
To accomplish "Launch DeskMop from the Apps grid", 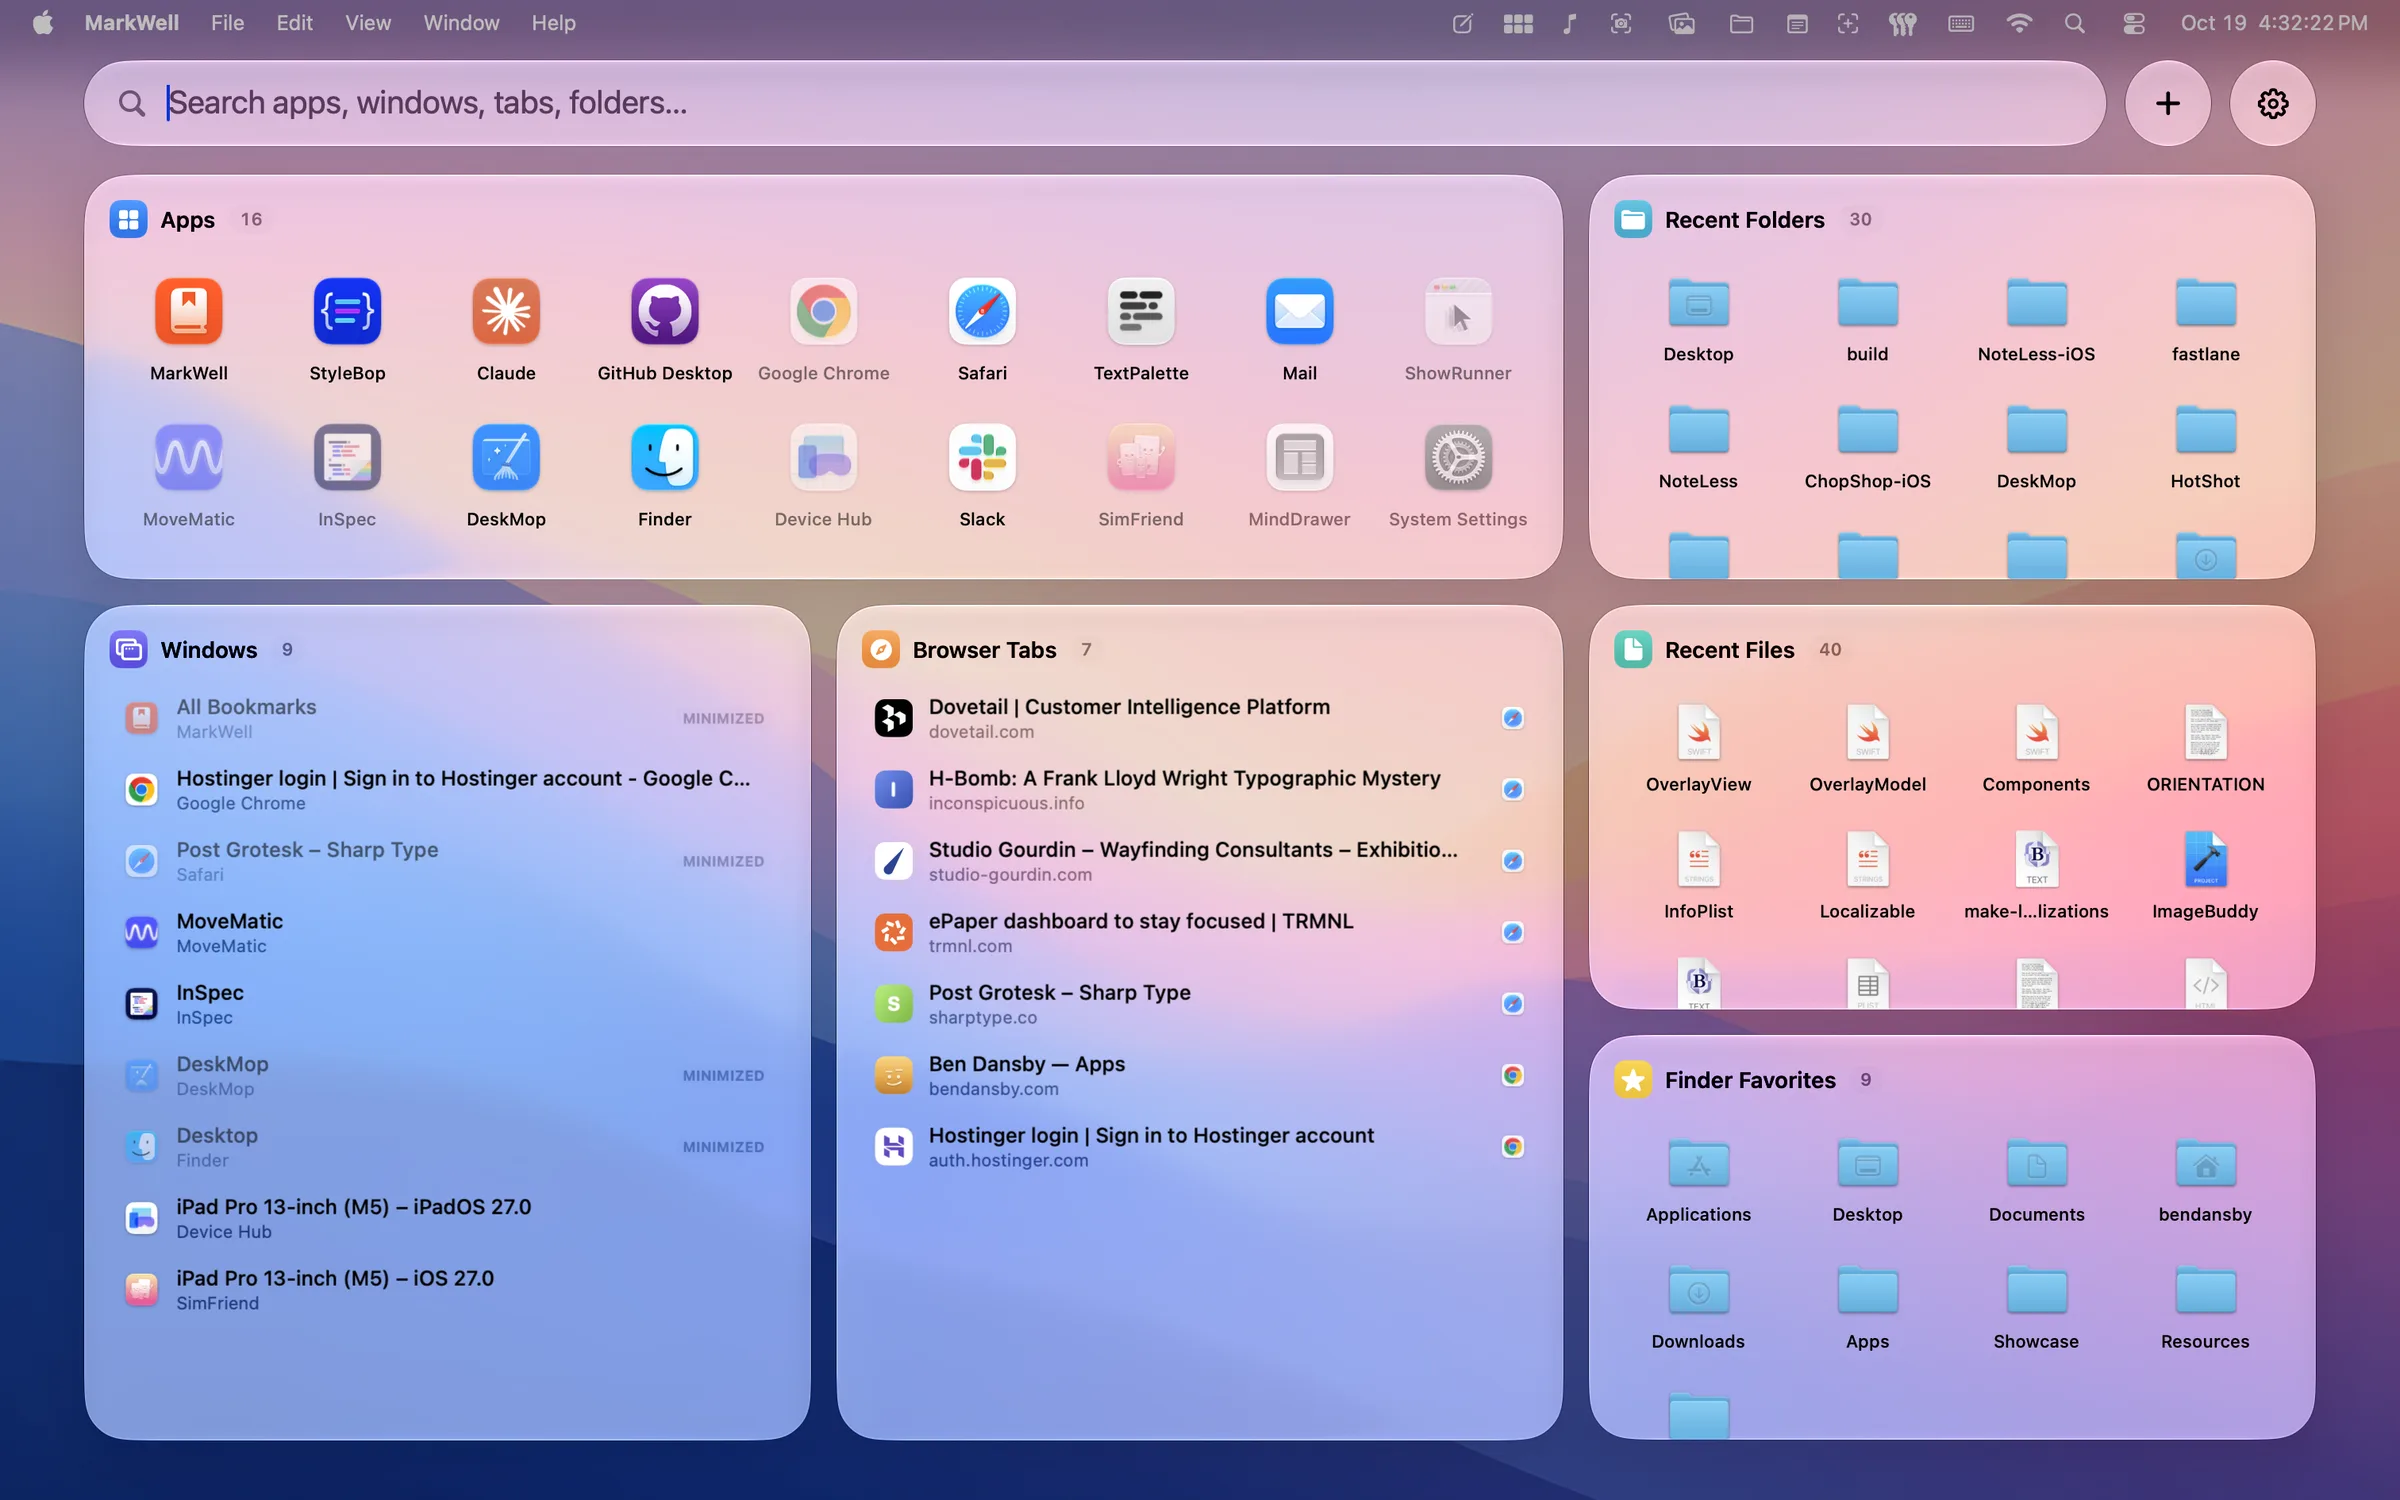I will [506, 457].
